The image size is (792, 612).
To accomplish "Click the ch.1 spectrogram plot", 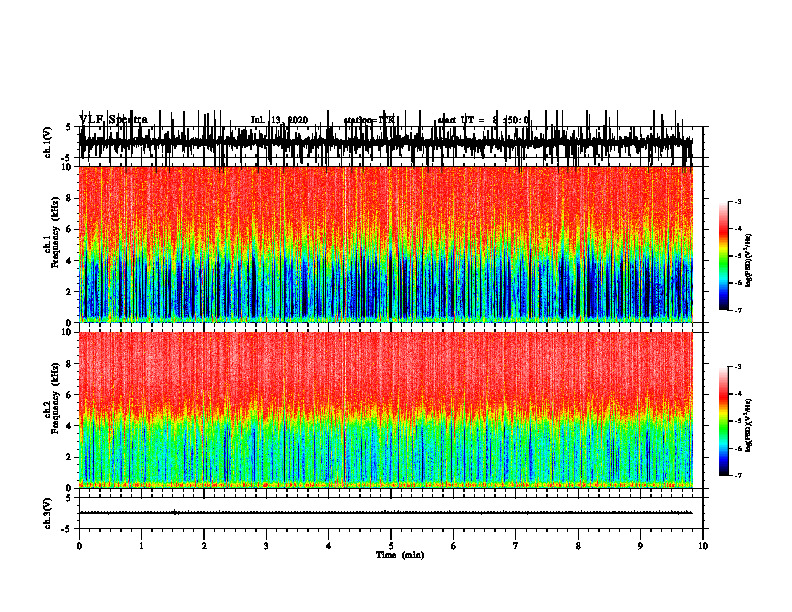I will click(386, 244).
